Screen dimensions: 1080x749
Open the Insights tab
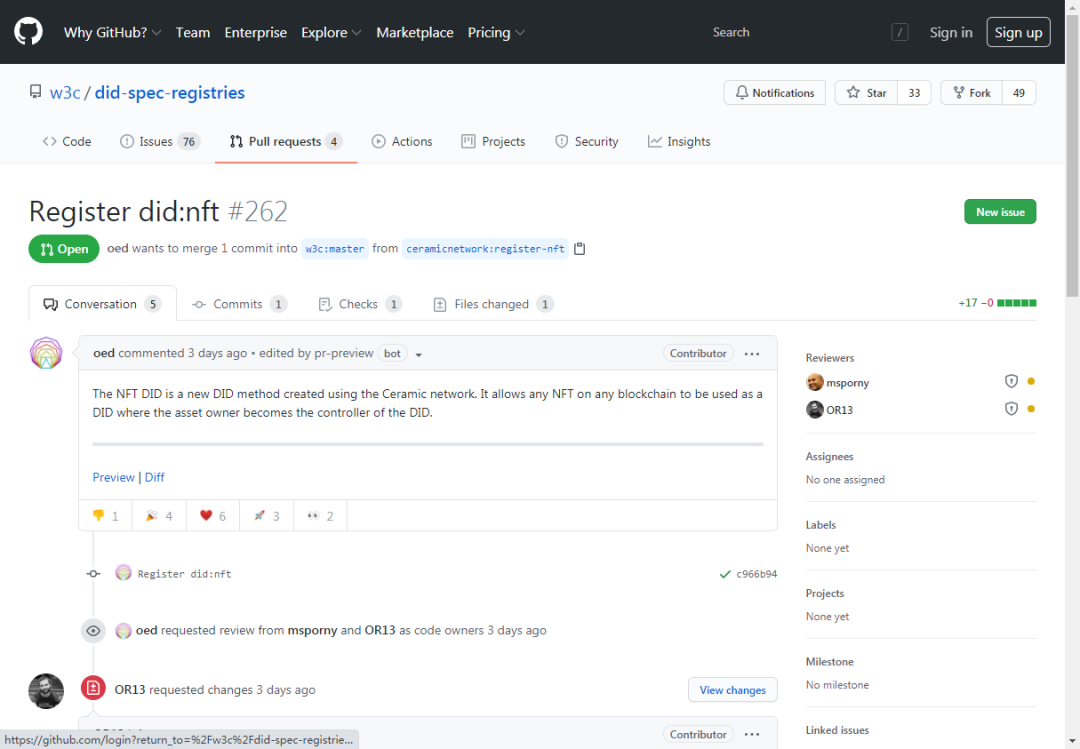[679, 141]
